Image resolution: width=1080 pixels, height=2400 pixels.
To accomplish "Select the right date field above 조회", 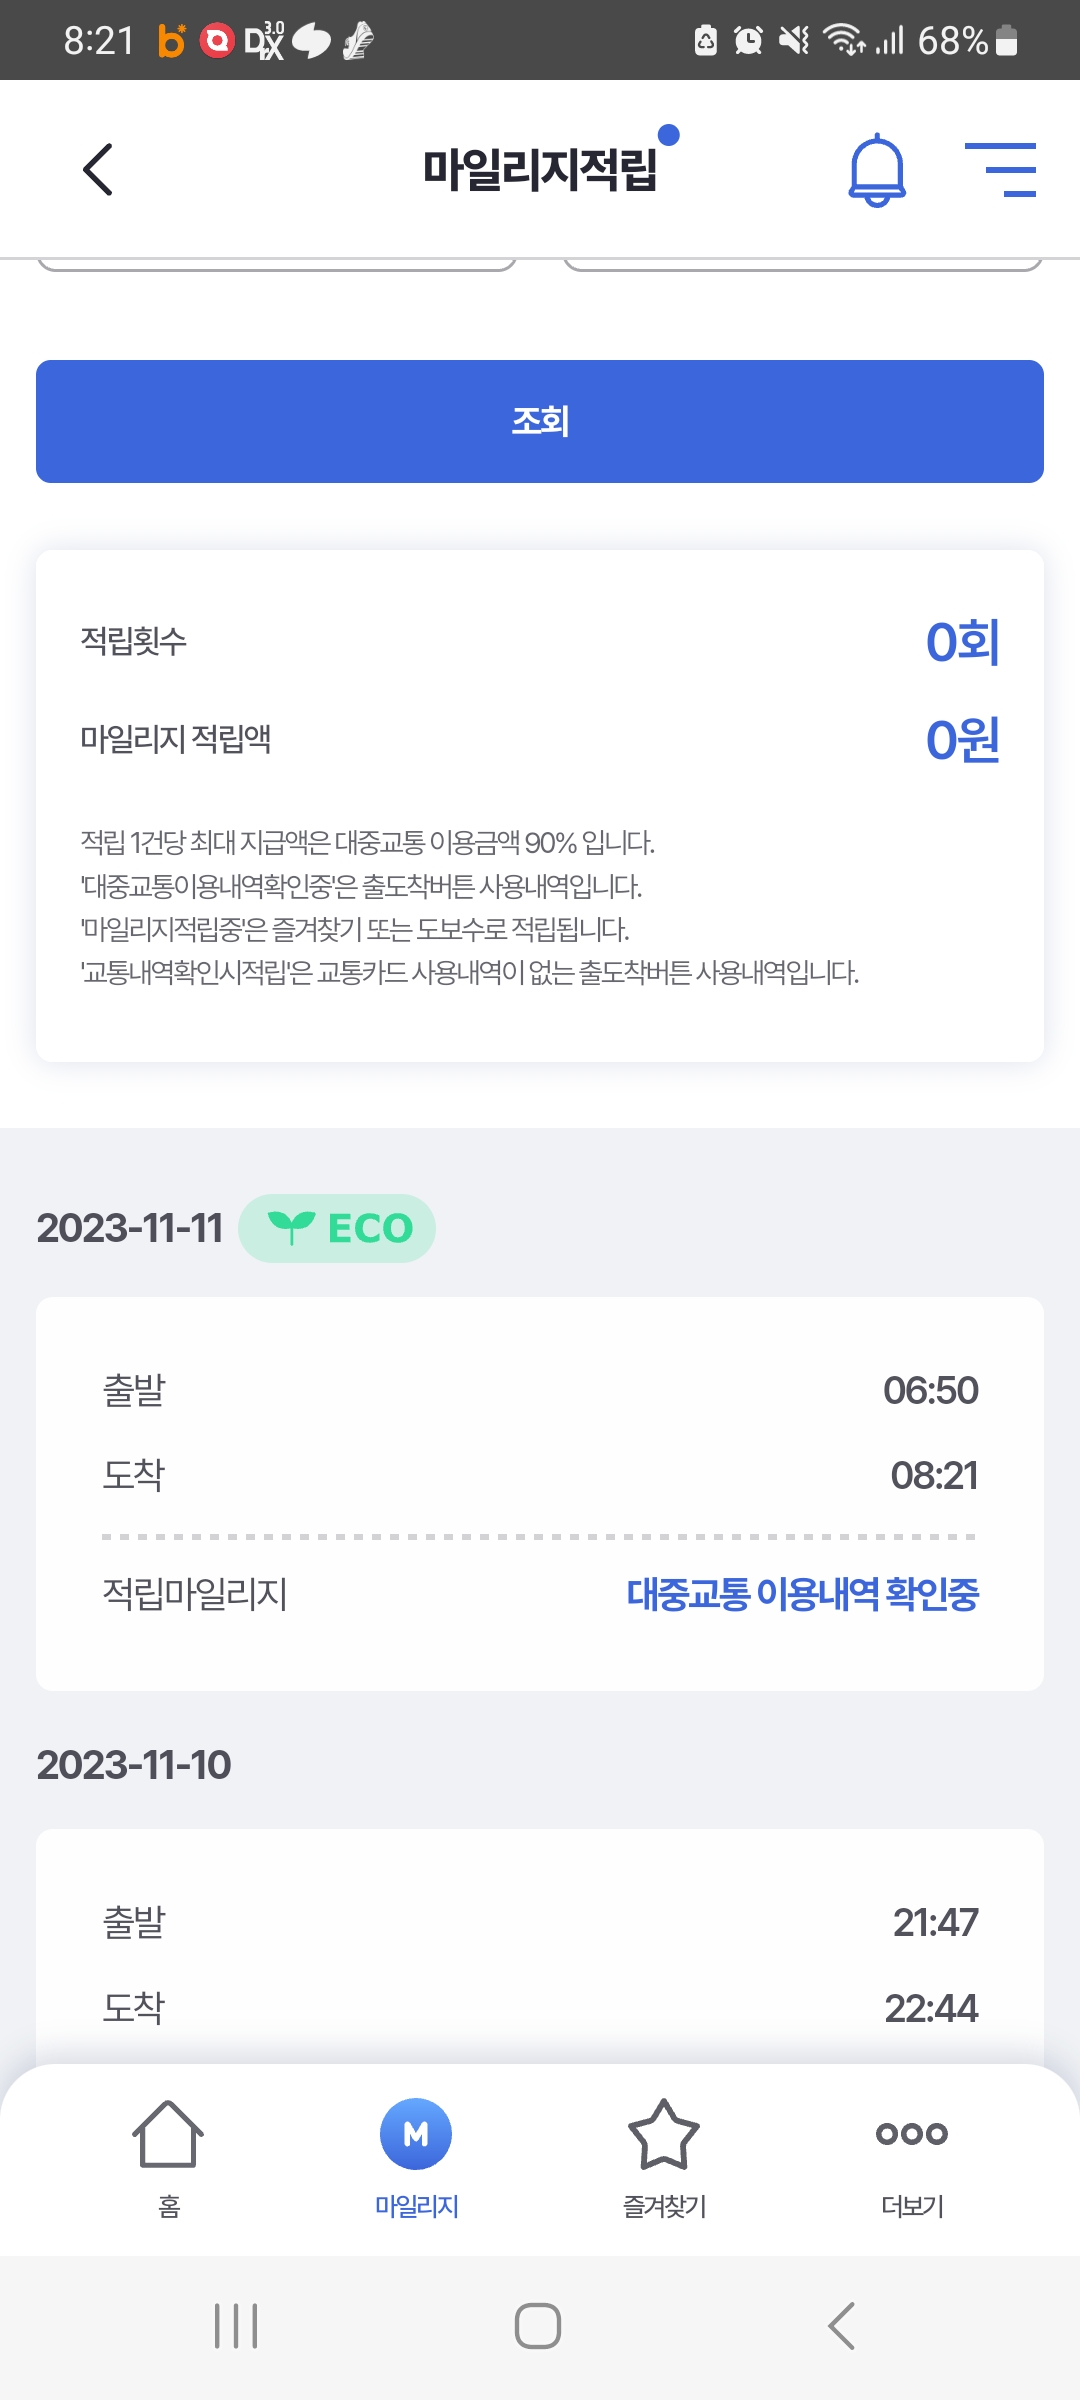I will (803, 263).
